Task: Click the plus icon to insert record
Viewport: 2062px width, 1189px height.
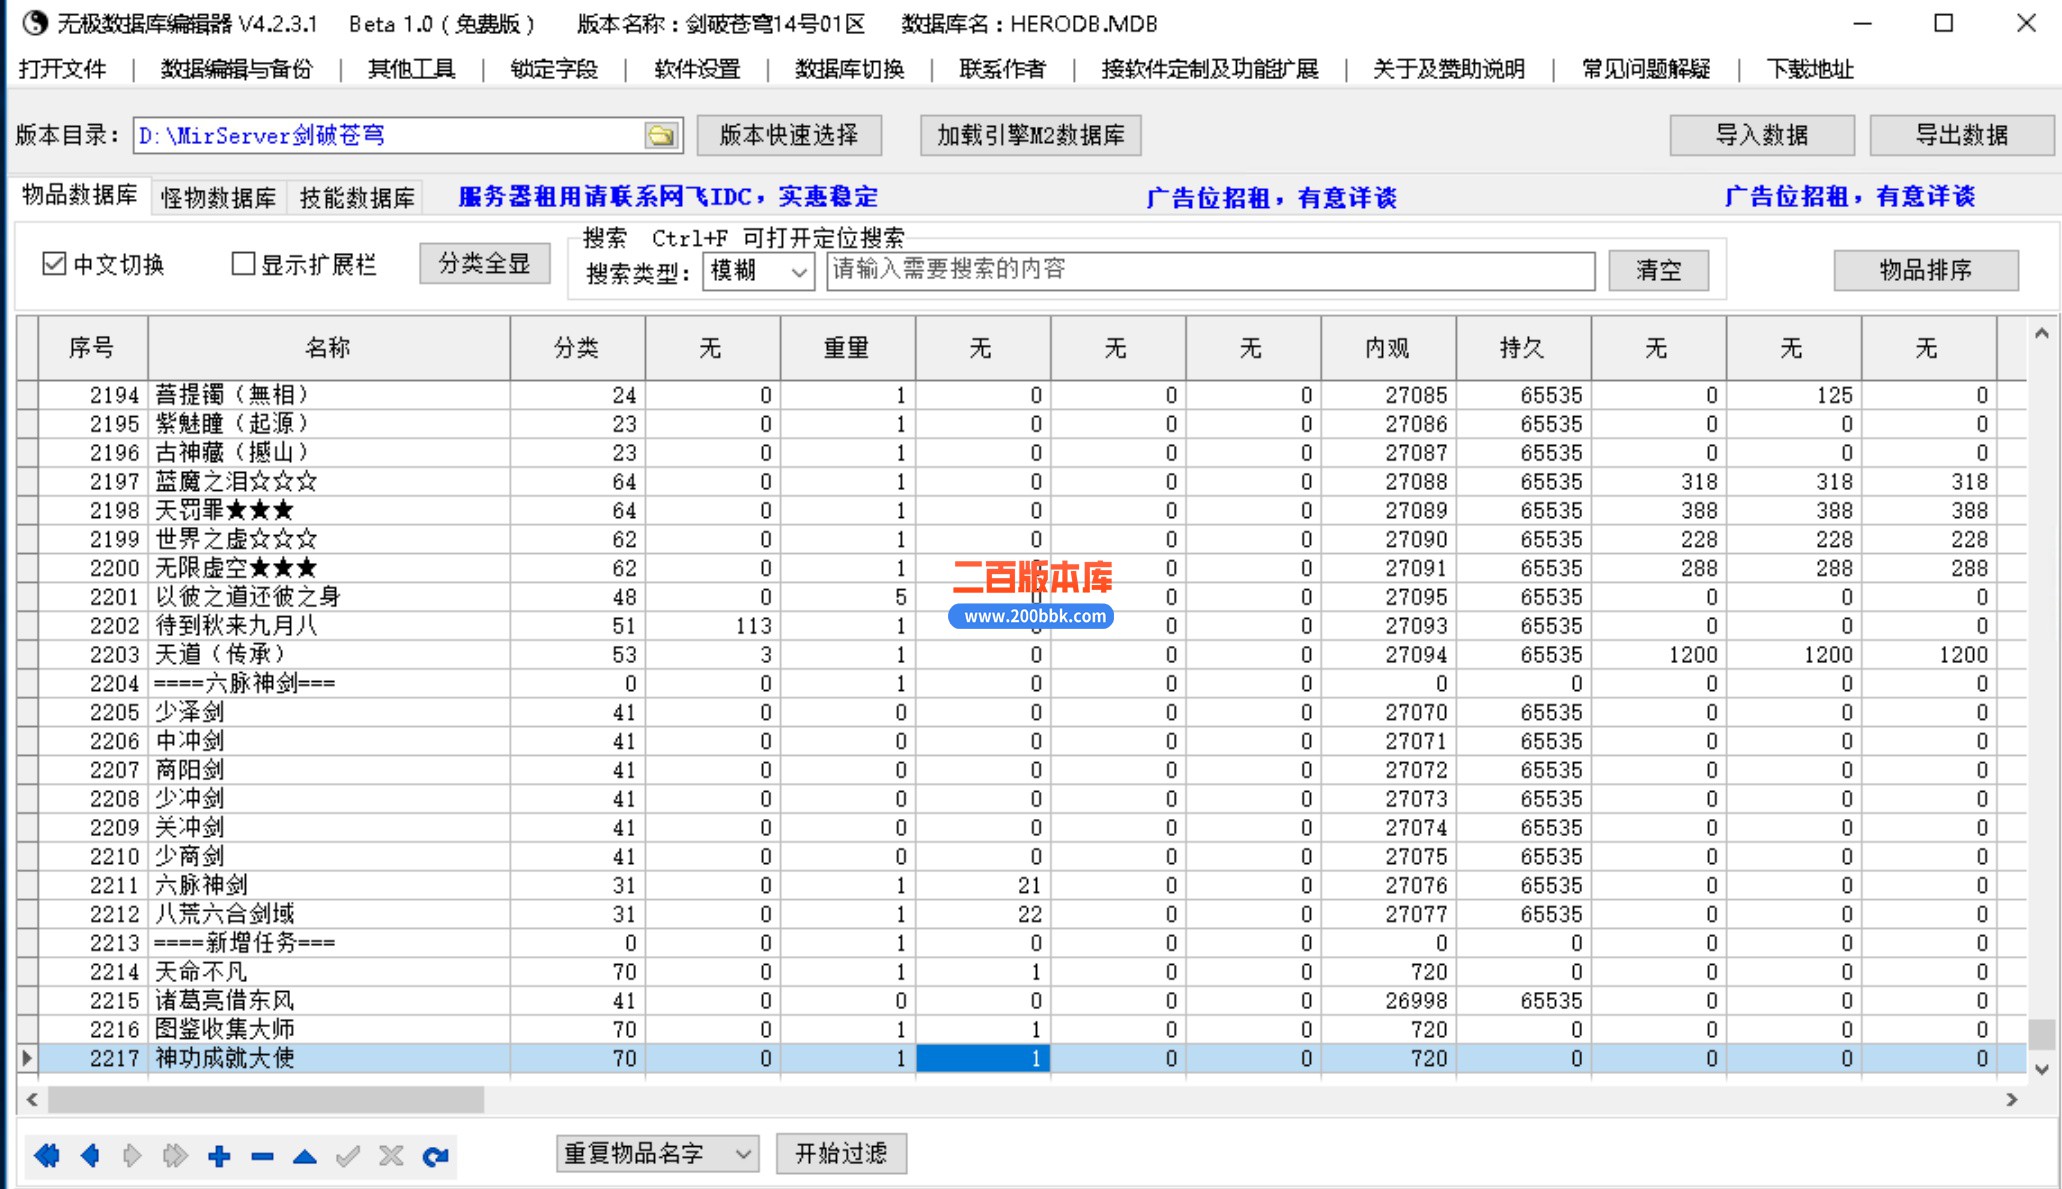Action: click(x=219, y=1156)
